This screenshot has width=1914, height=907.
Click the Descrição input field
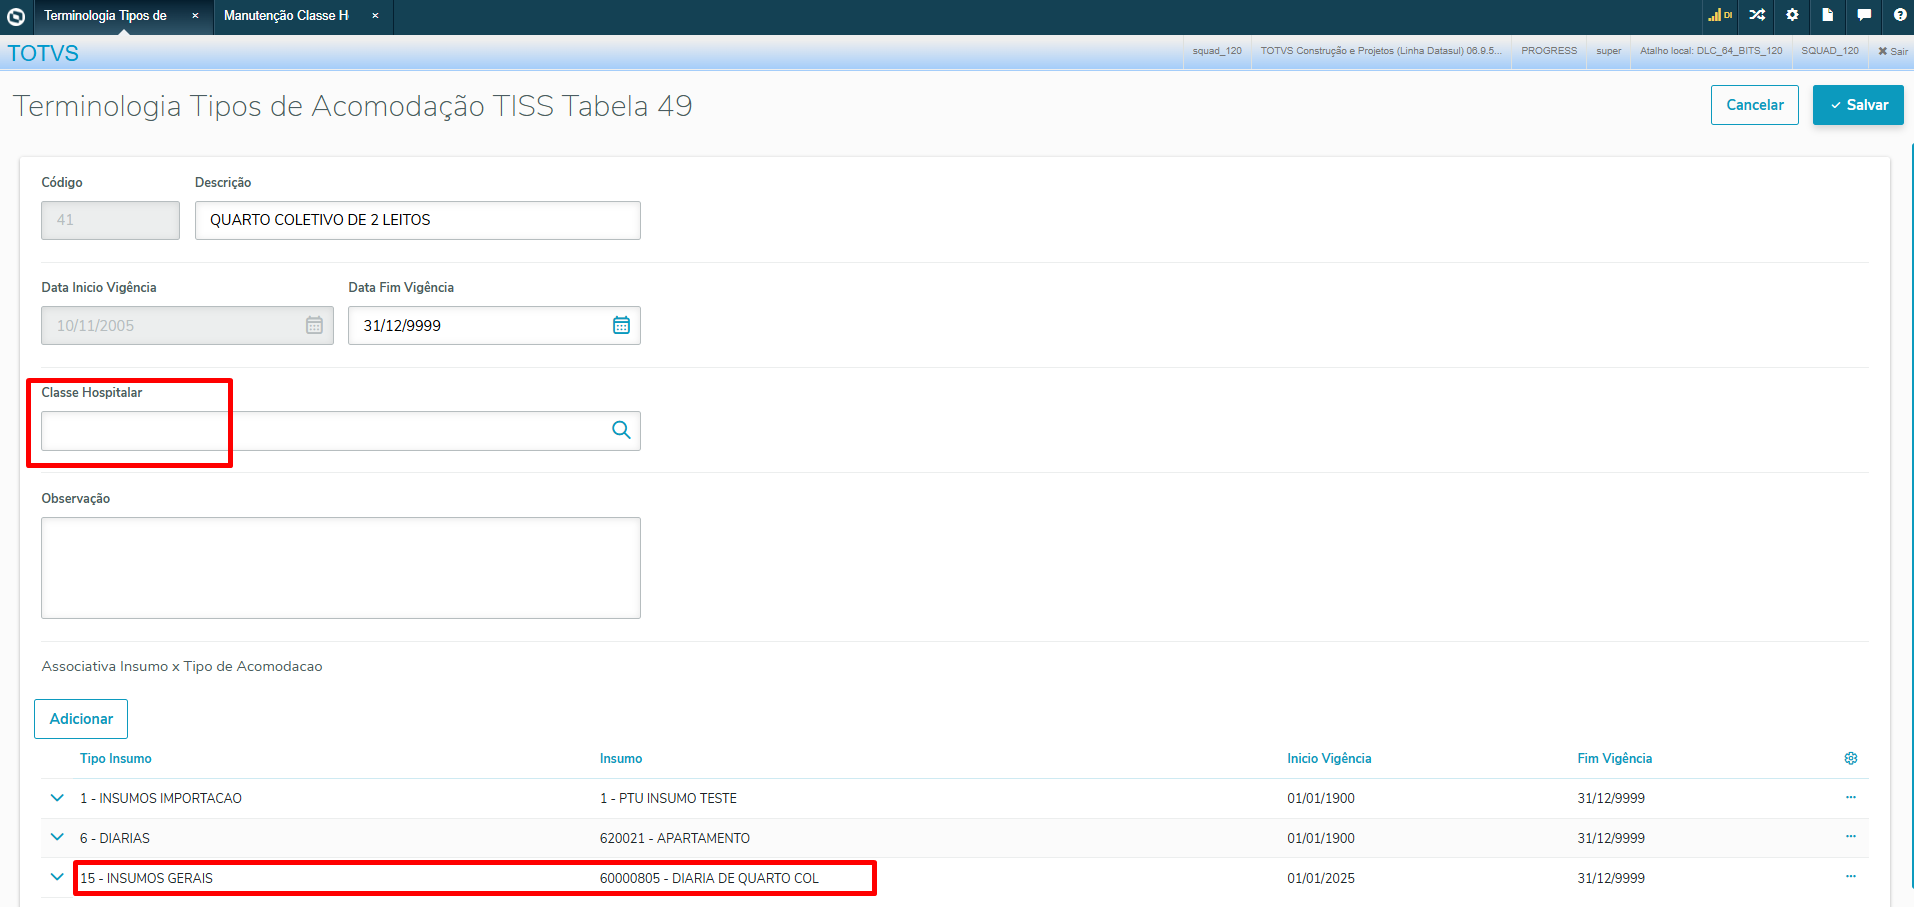click(418, 220)
